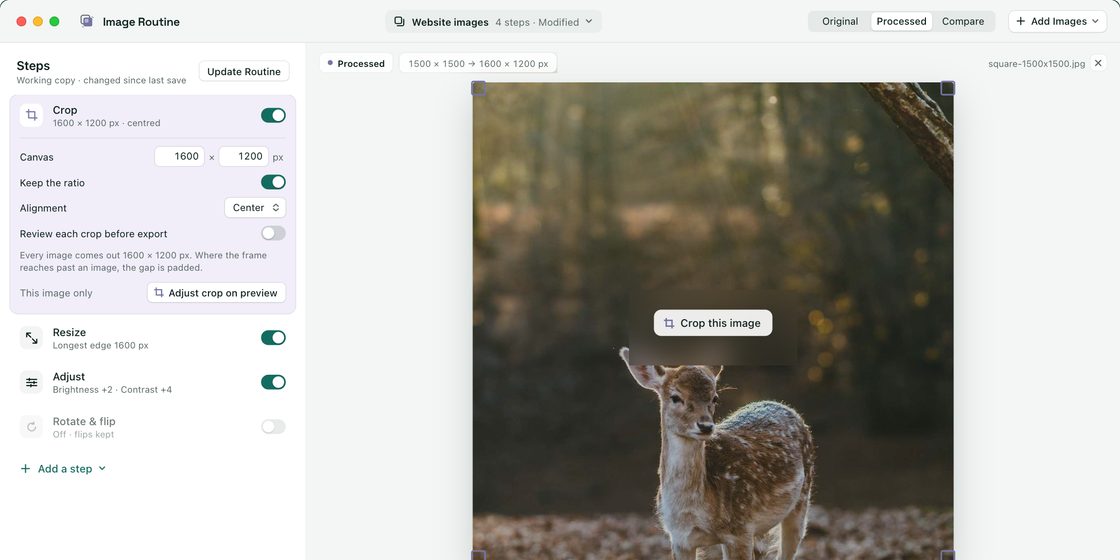This screenshot has height=560, width=1120.
Task: Click the This image only label
Action: (x=56, y=293)
